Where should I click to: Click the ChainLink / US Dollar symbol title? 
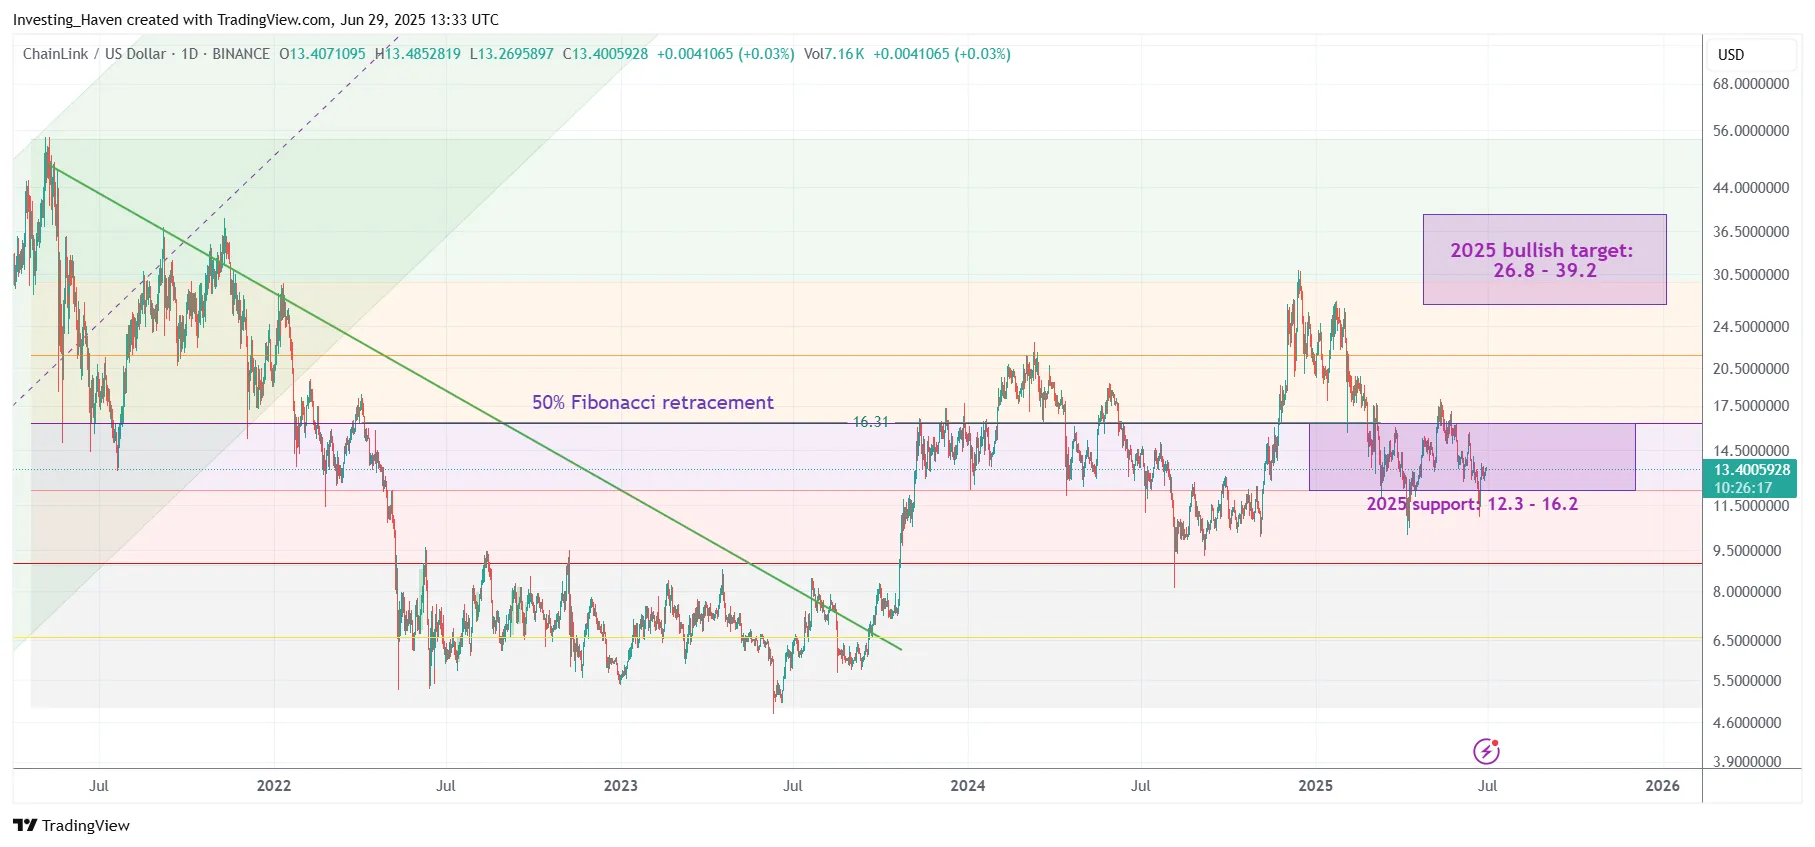(94, 54)
